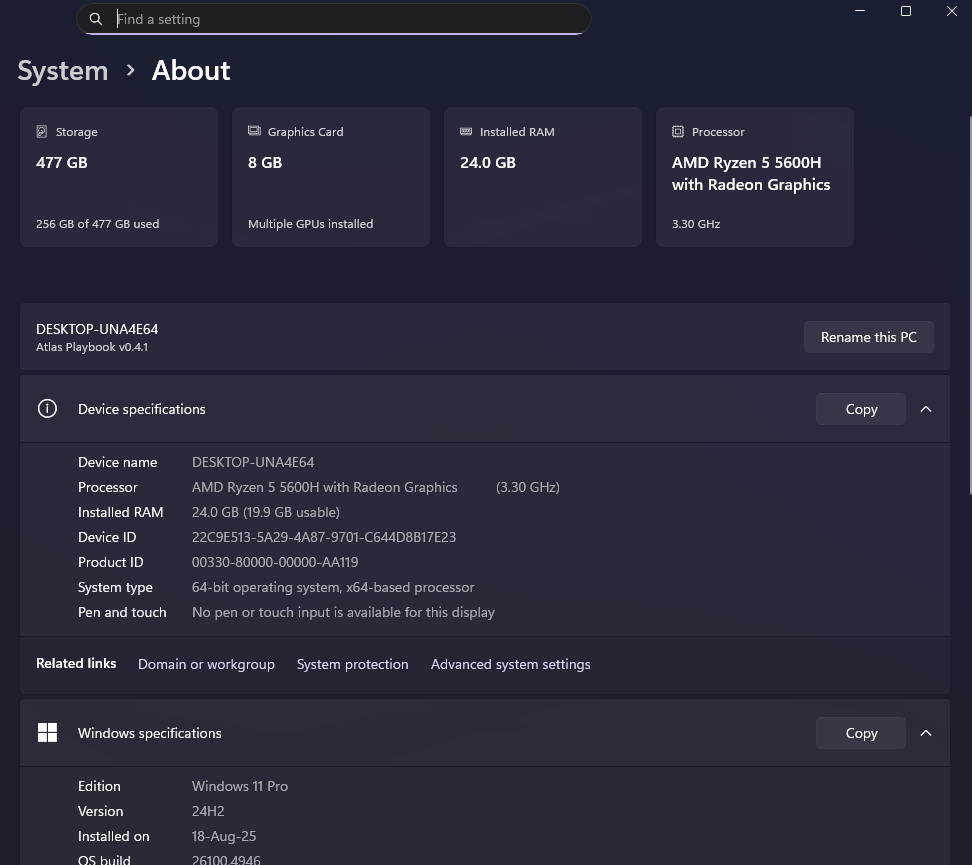This screenshot has height=865, width=972.
Task: Select '24.0 GB' in Installed RAM card
Action: (488, 162)
